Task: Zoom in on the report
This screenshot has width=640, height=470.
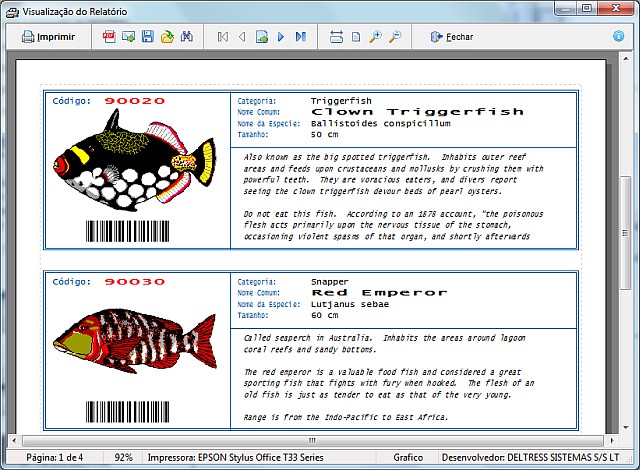Action: pyautogui.click(x=375, y=37)
